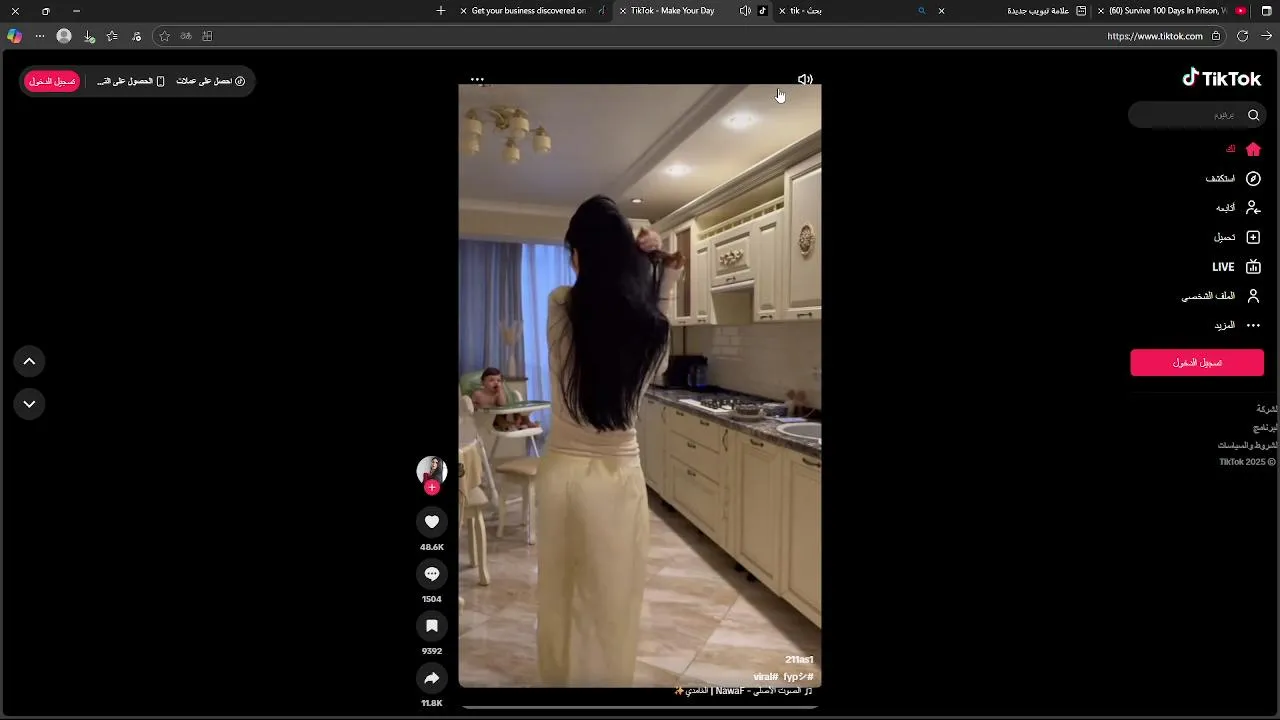Open the video three-dot options menu
This screenshot has width=1280, height=720.
477,79
